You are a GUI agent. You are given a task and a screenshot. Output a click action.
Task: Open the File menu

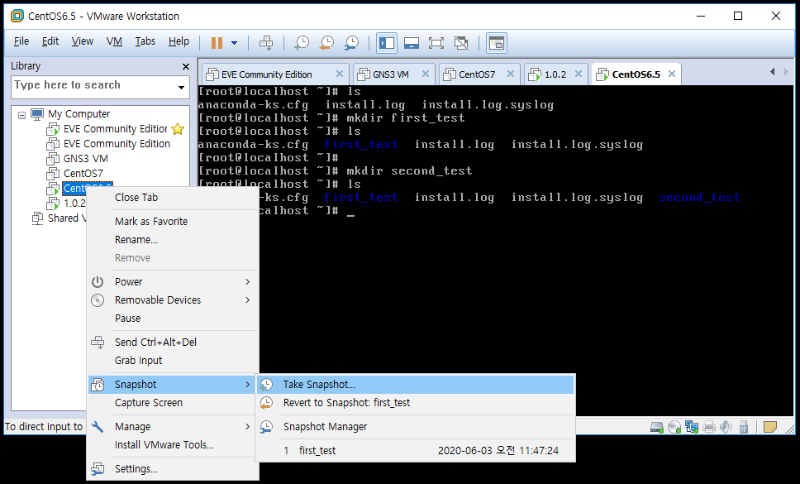pos(21,41)
